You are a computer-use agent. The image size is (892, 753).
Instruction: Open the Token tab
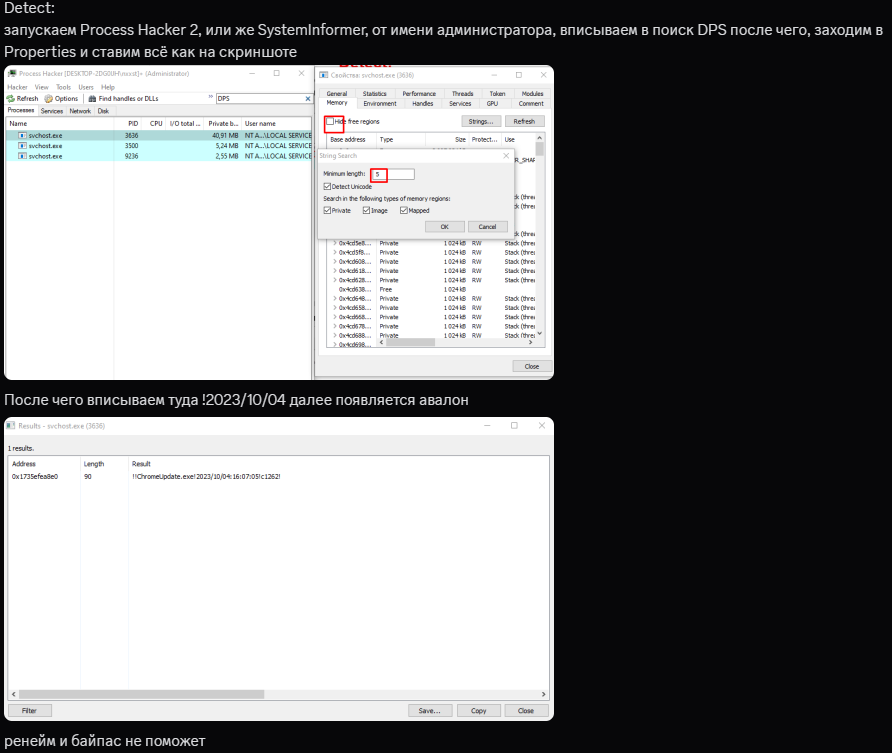pyautogui.click(x=497, y=93)
